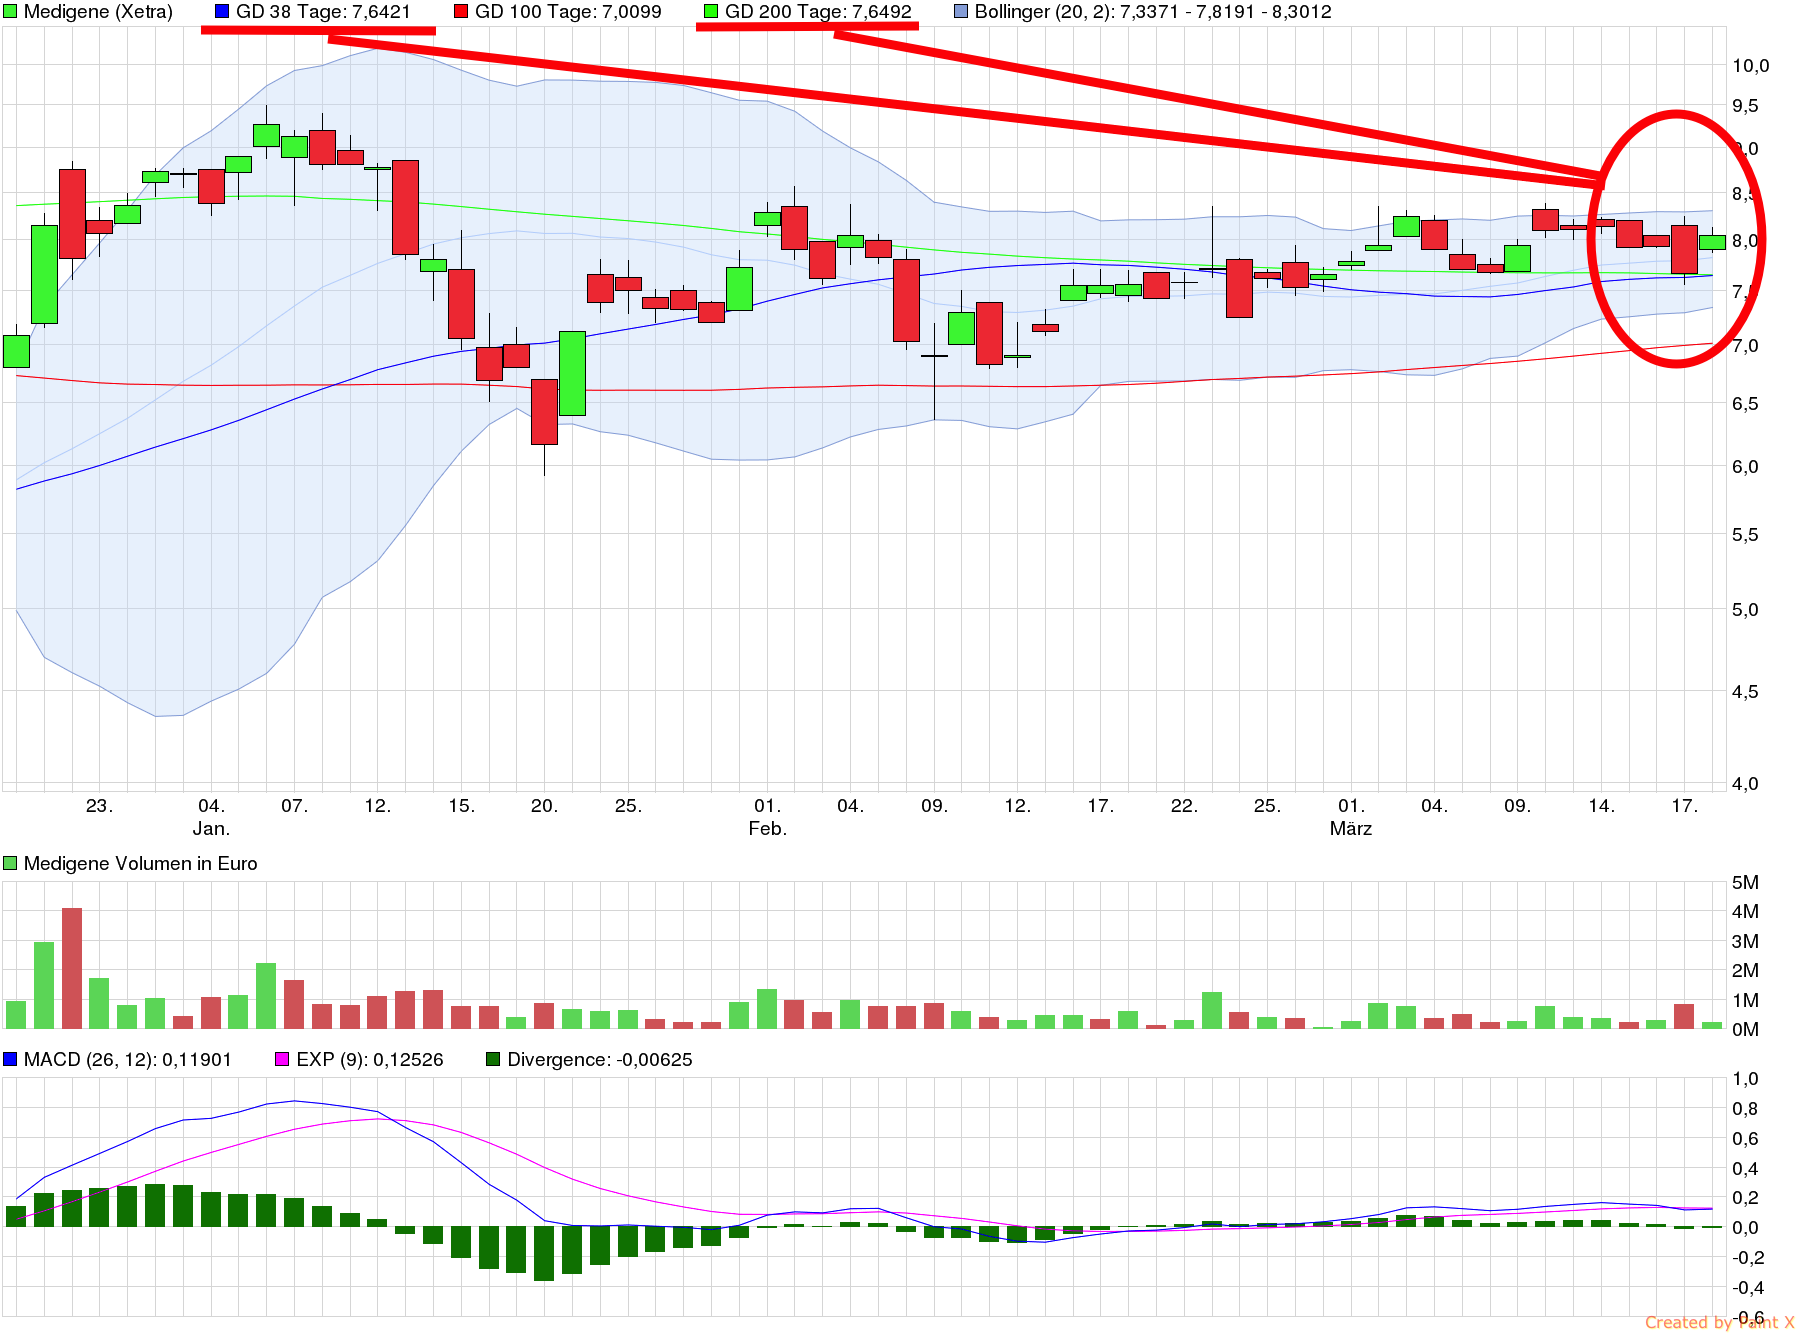Screen dimensions: 1800x1337
Task: Click the '1,0' MACD axis label
Action: click(1745, 1079)
